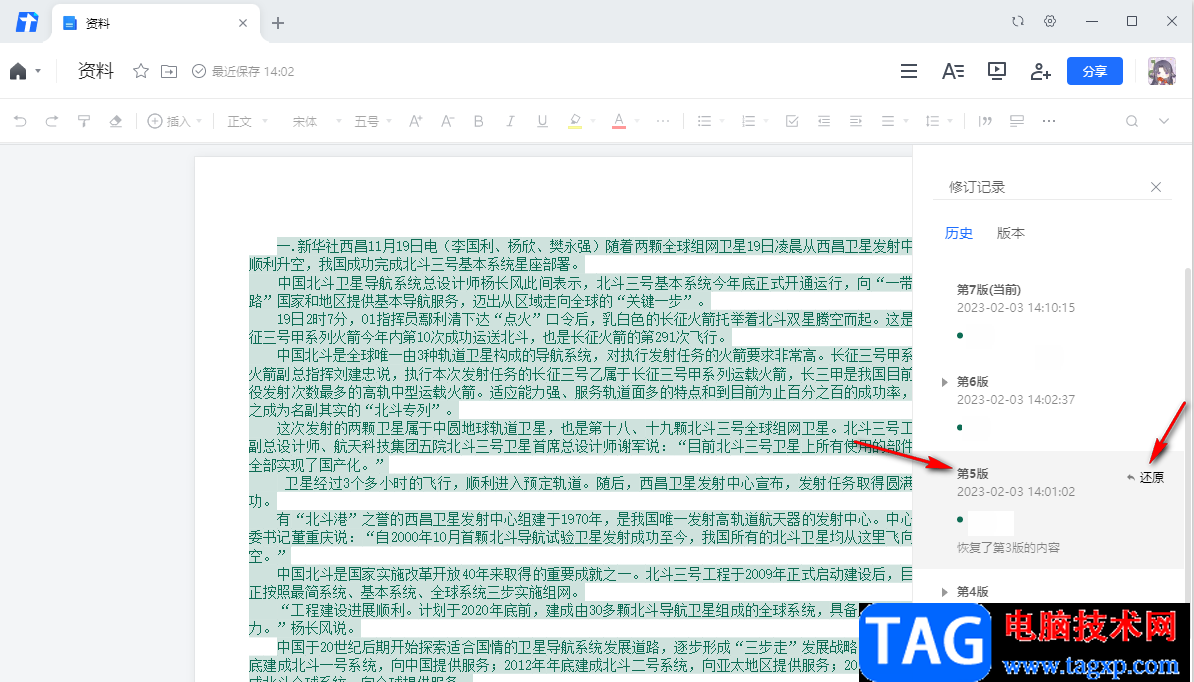Click the home icon
Screen dimensions: 1194x682
pos(18,72)
